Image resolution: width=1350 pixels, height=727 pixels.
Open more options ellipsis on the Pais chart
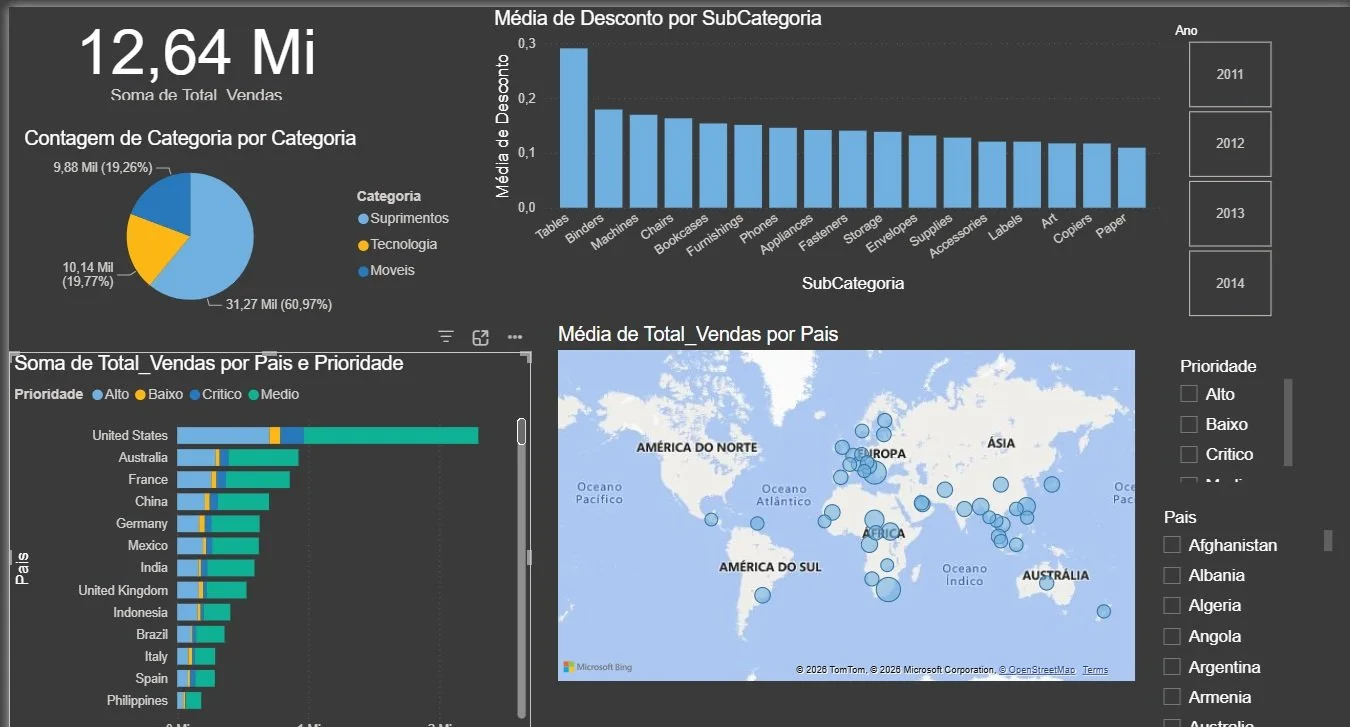pos(515,337)
